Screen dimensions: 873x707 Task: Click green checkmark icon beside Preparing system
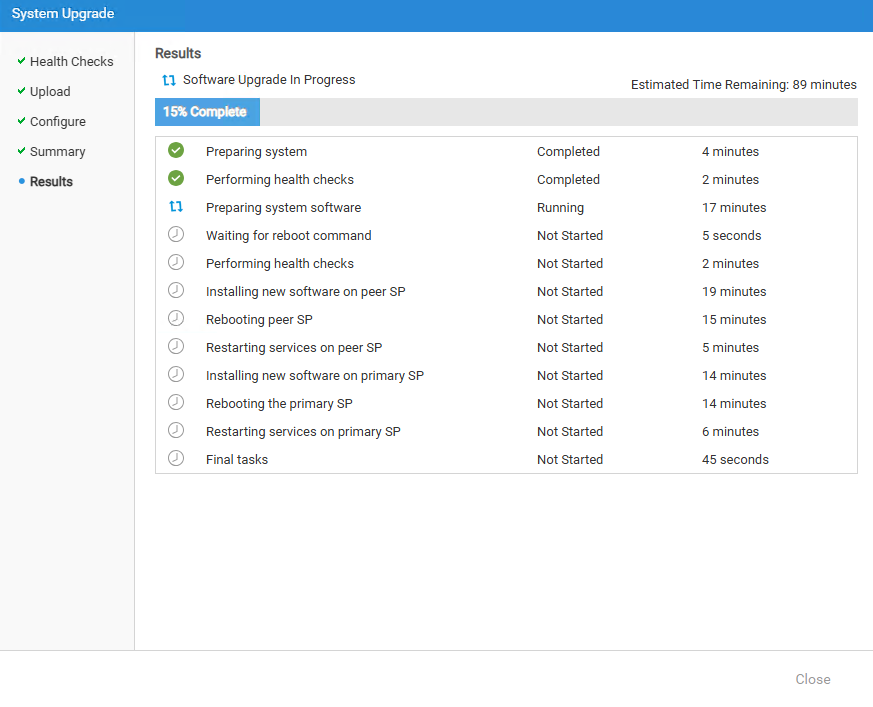(x=176, y=151)
